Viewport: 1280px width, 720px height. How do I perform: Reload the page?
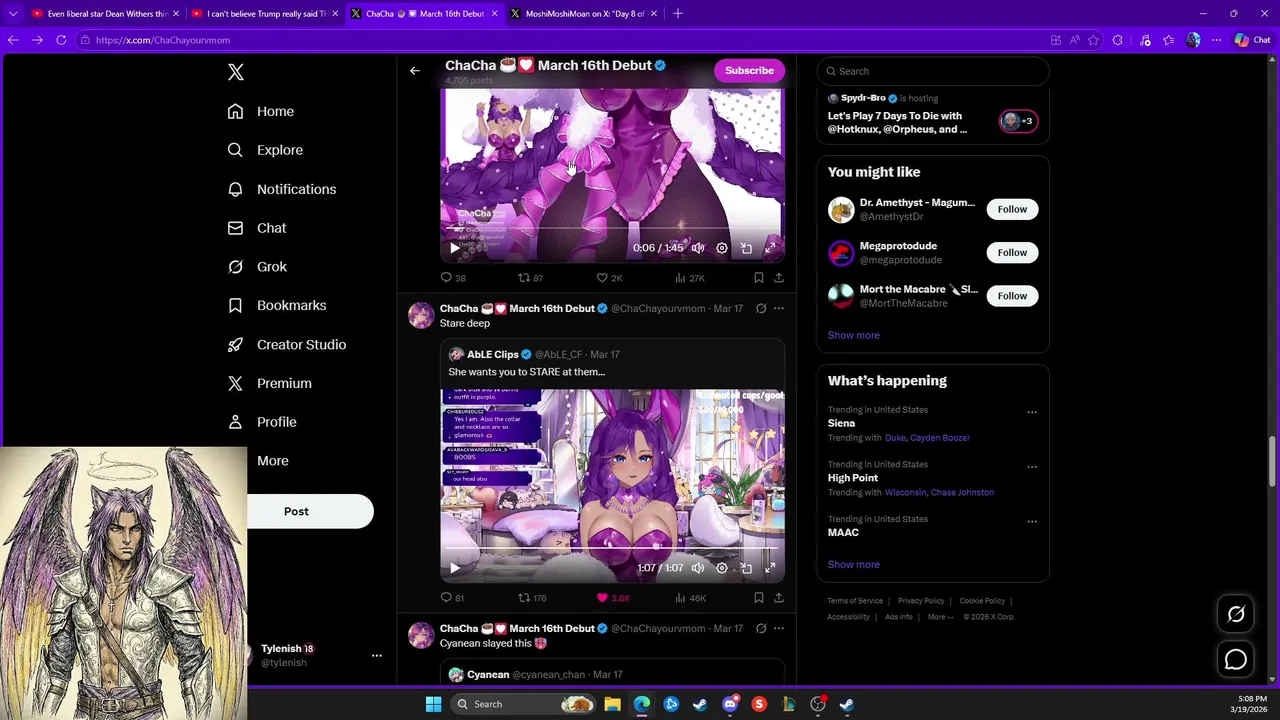coord(61,40)
